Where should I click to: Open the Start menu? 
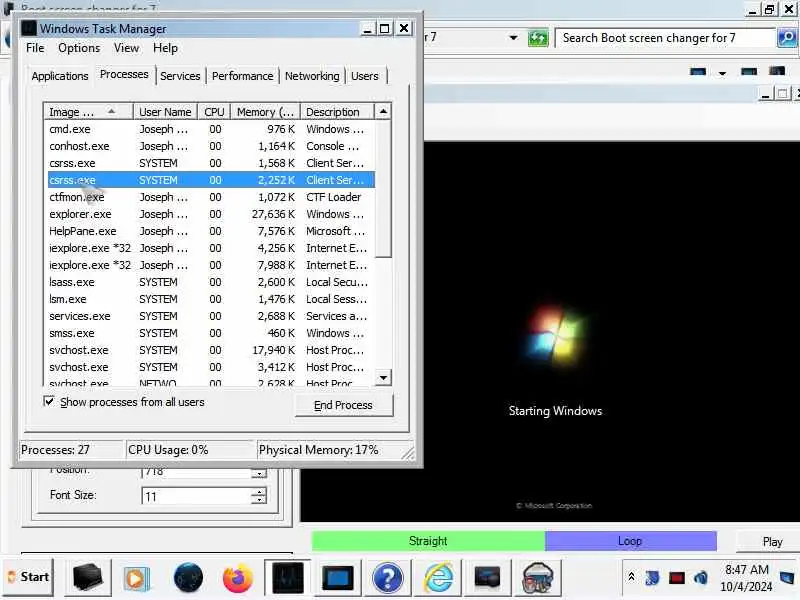point(29,577)
